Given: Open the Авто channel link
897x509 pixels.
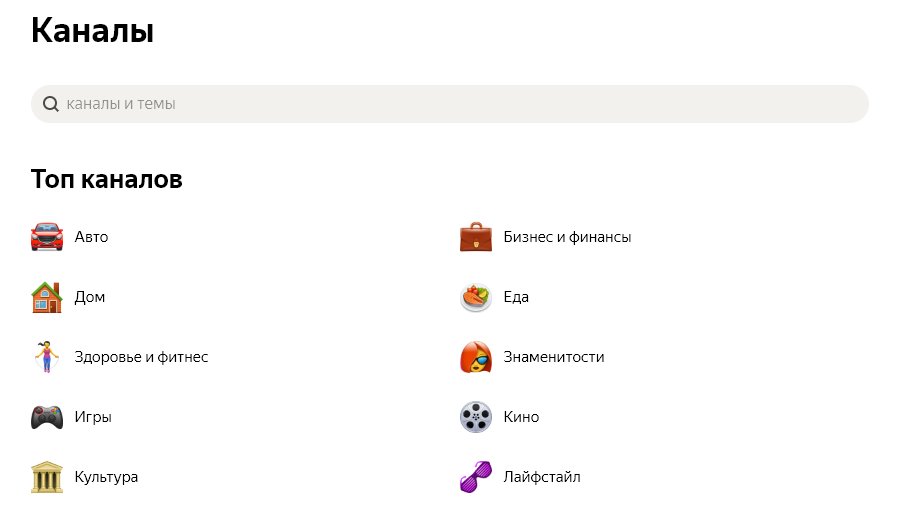Looking at the screenshot, I should tap(92, 237).
